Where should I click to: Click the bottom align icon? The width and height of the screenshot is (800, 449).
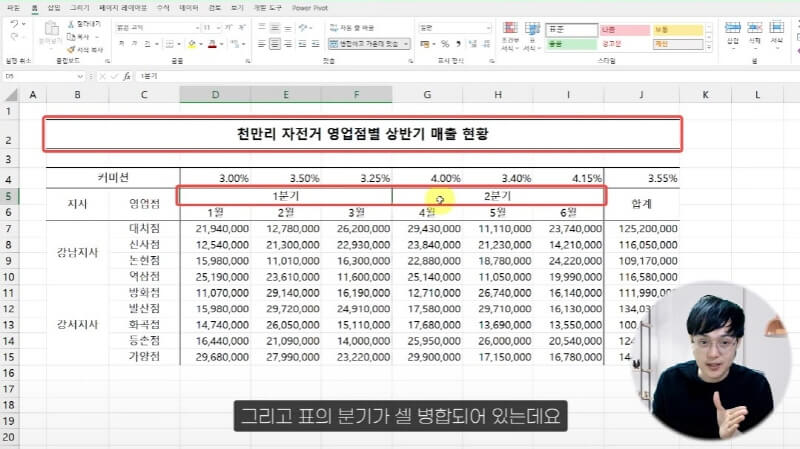tap(288, 28)
